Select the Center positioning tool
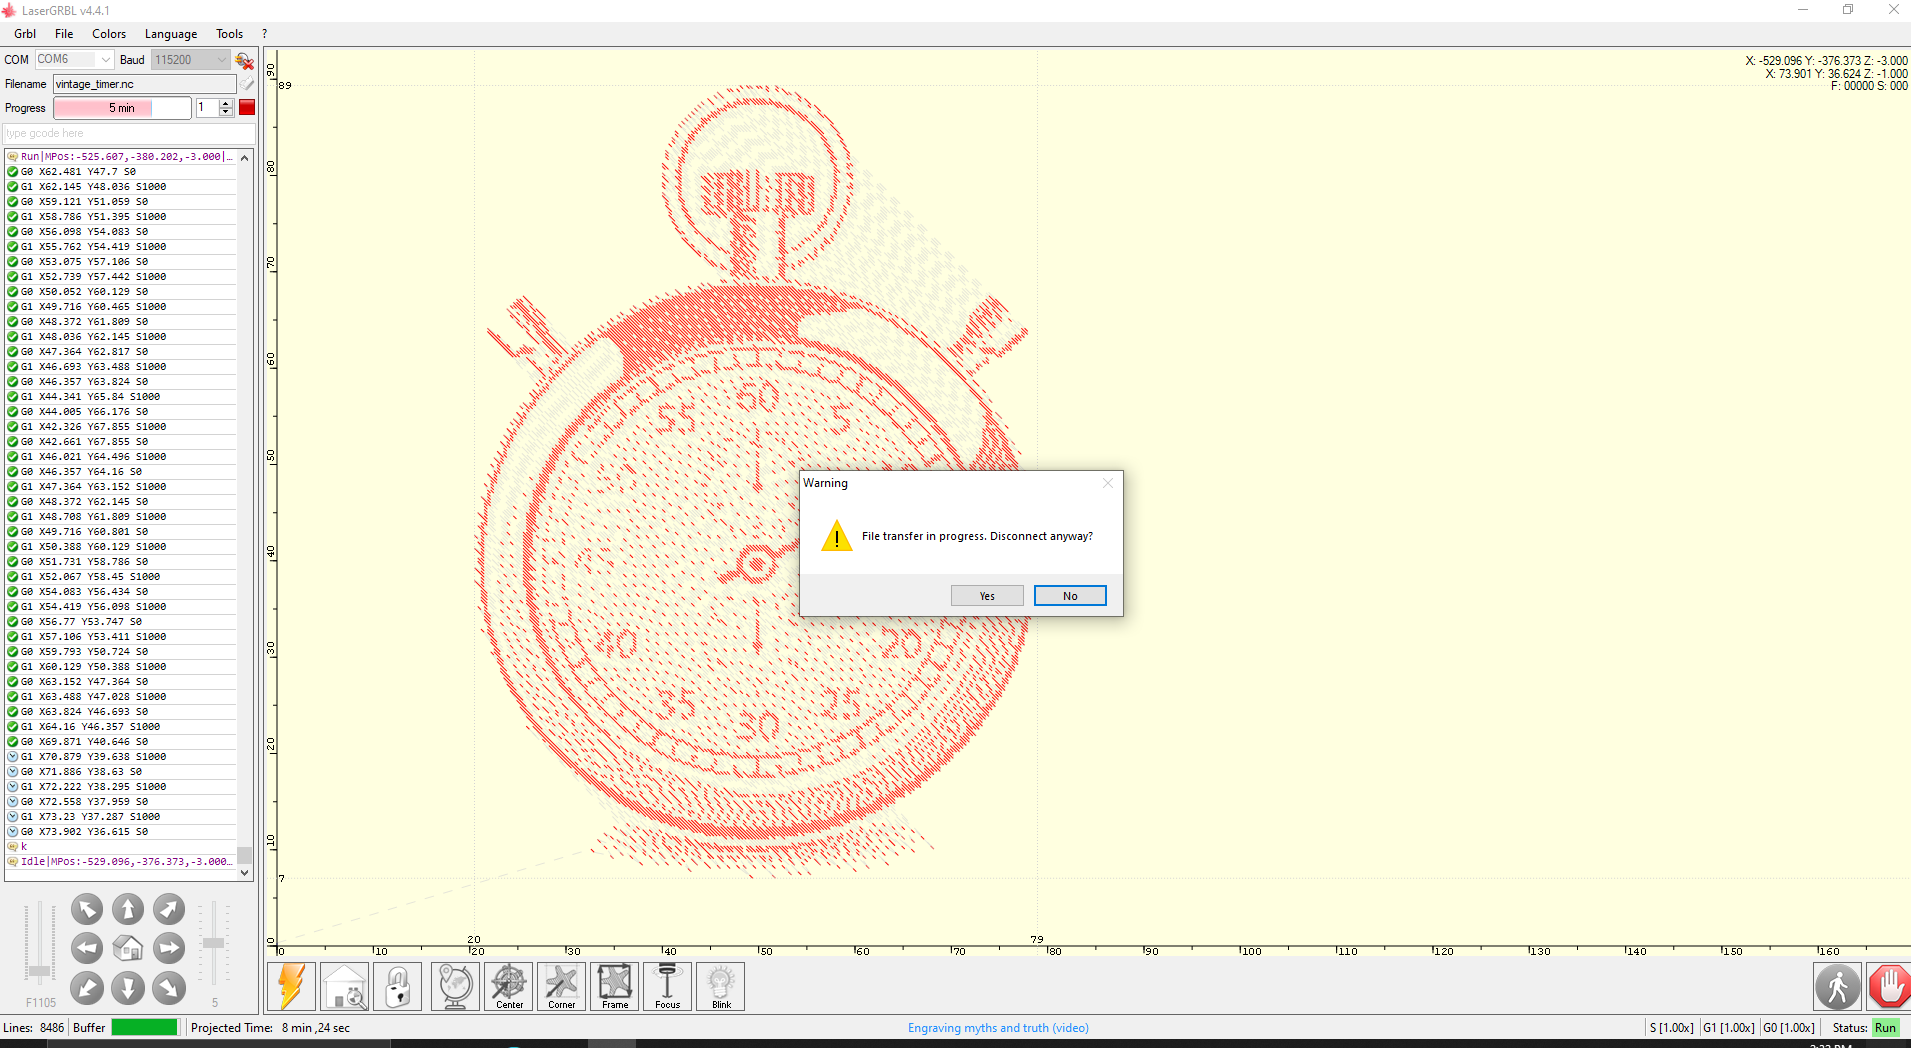 pyautogui.click(x=508, y=986)
